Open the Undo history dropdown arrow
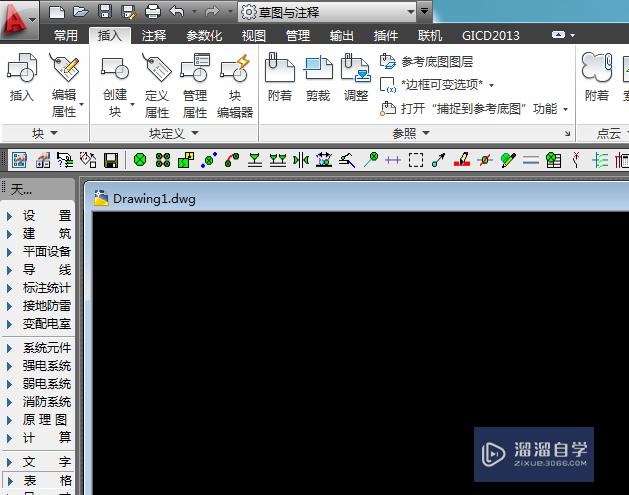 [195, 12]
